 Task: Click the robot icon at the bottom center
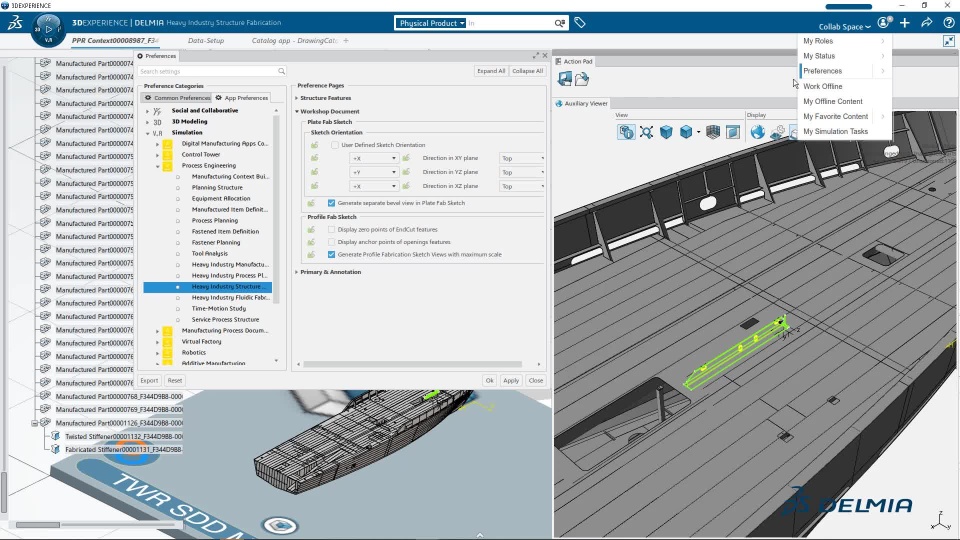pos(280,525)
